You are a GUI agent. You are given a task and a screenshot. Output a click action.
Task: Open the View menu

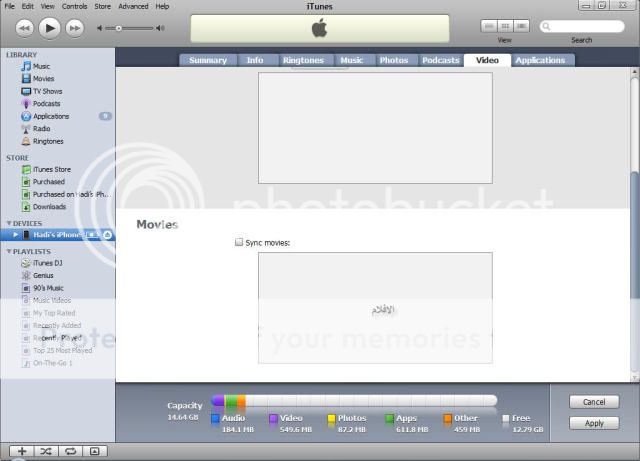click(x=47, y=7)
